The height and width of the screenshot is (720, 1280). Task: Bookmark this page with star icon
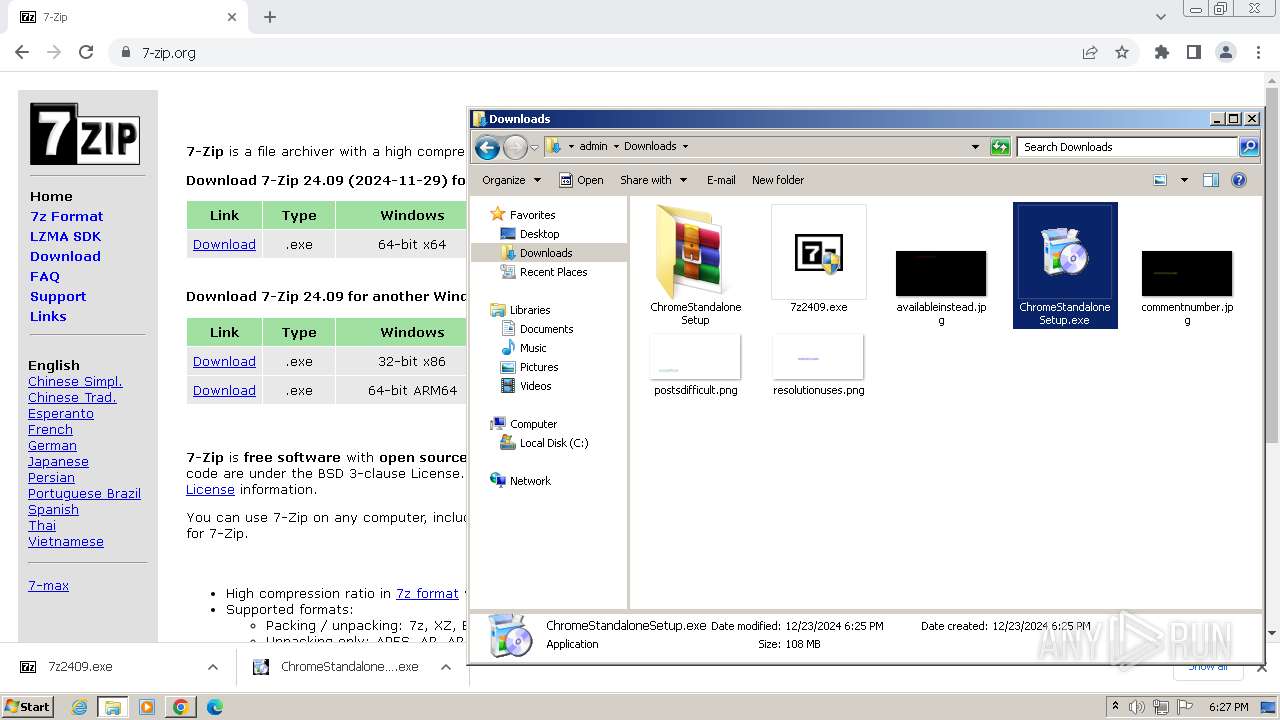click(x=1122, y=53)
